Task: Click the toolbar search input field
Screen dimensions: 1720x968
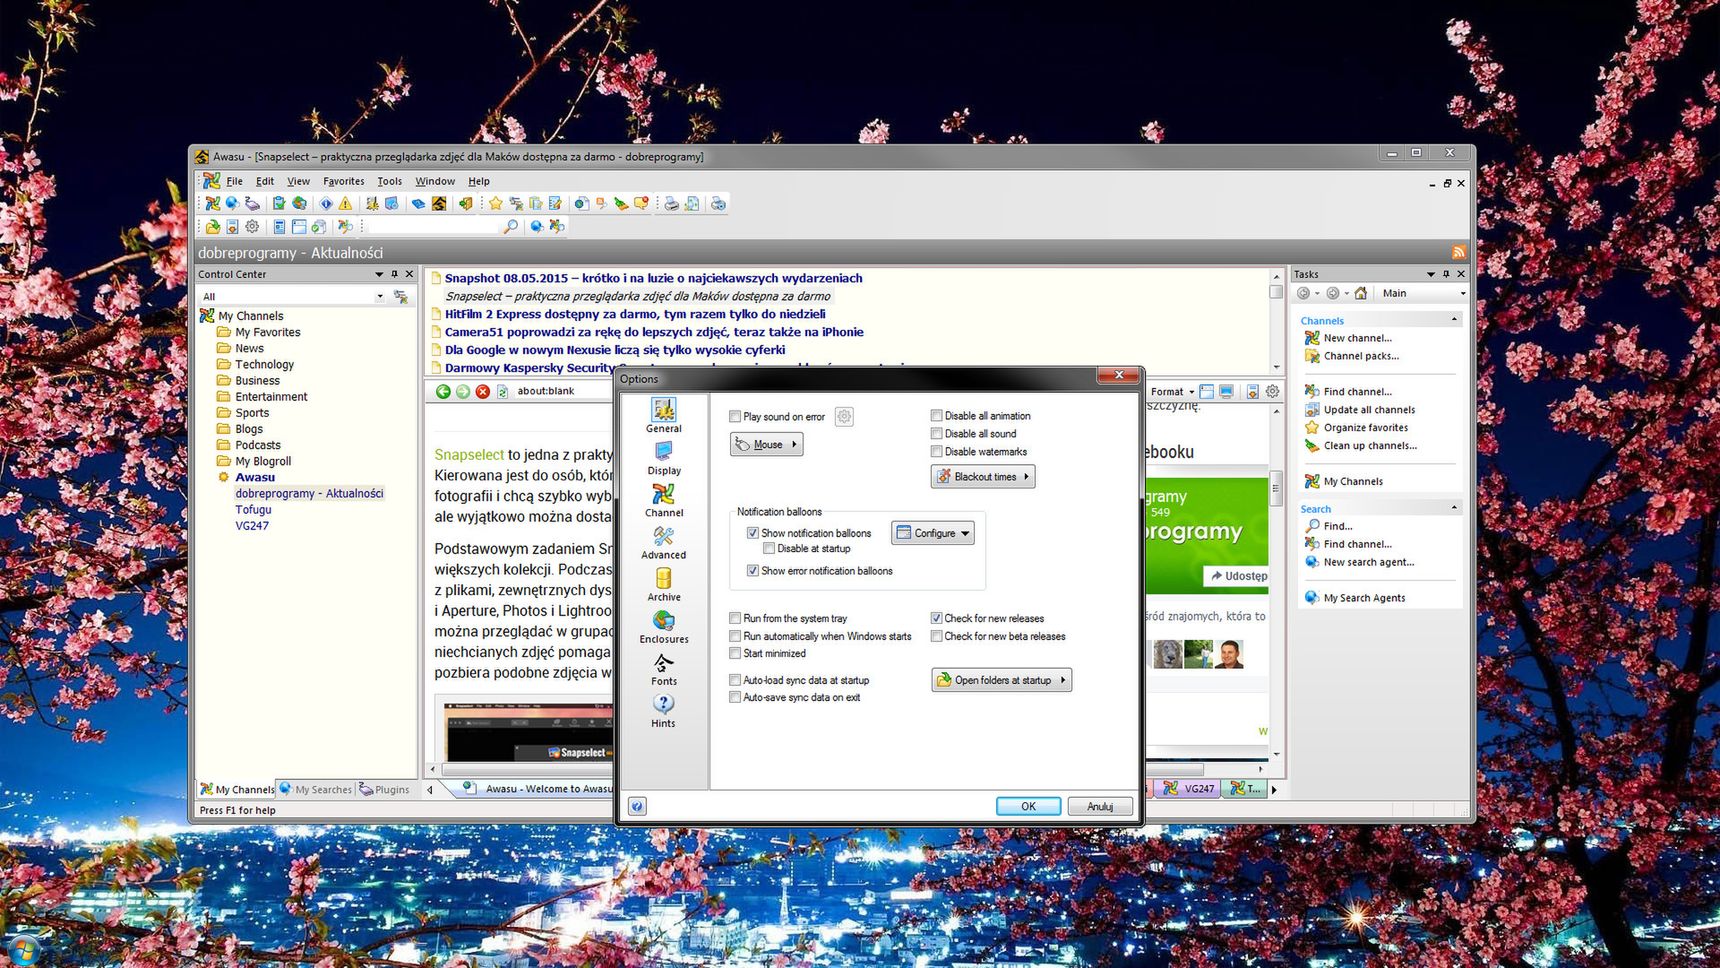Action: pos(434,227)
